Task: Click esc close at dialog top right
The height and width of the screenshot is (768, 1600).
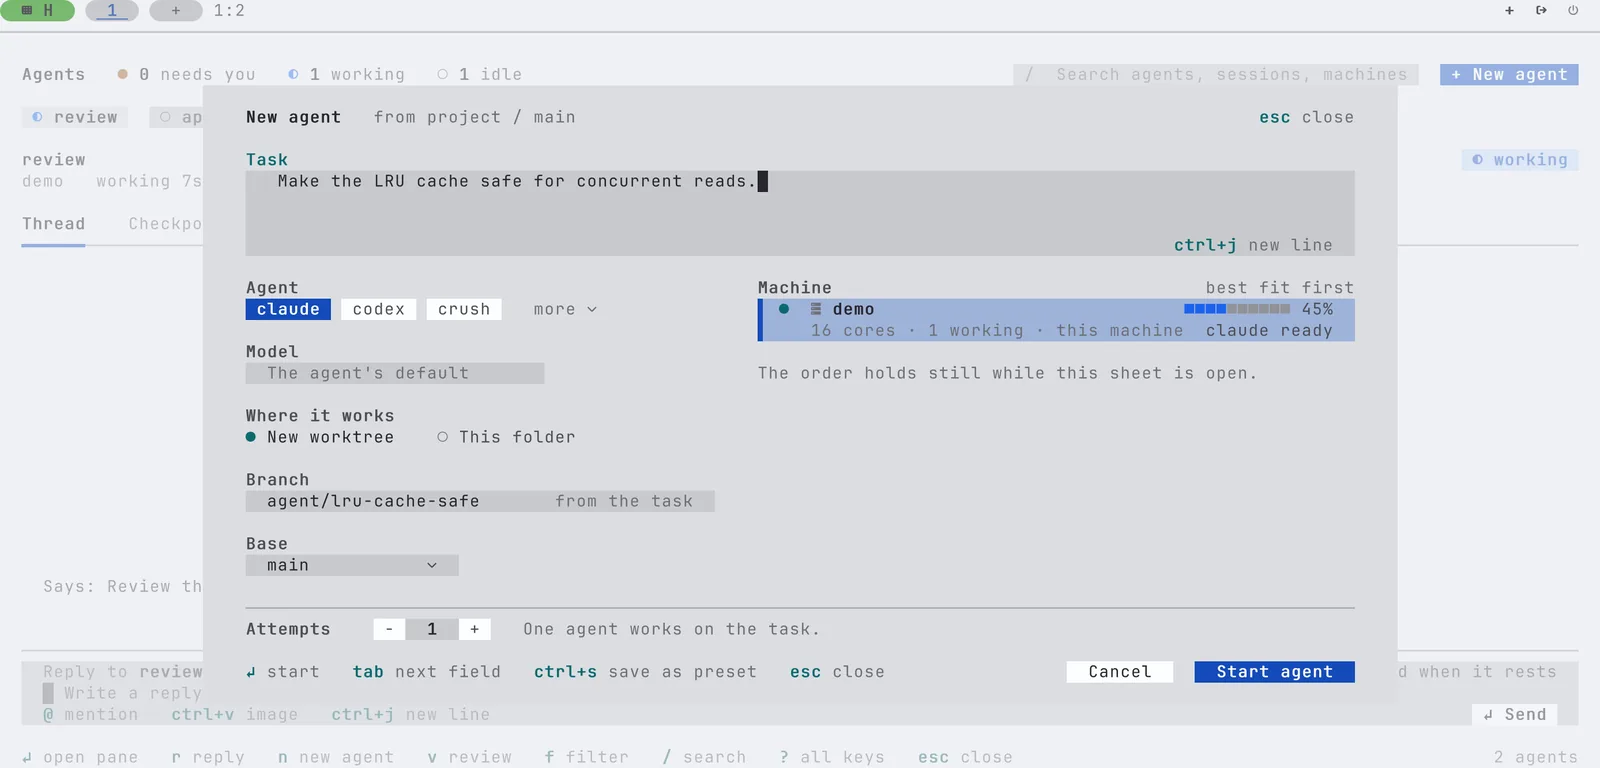Action: click(x=1306, y=117)
